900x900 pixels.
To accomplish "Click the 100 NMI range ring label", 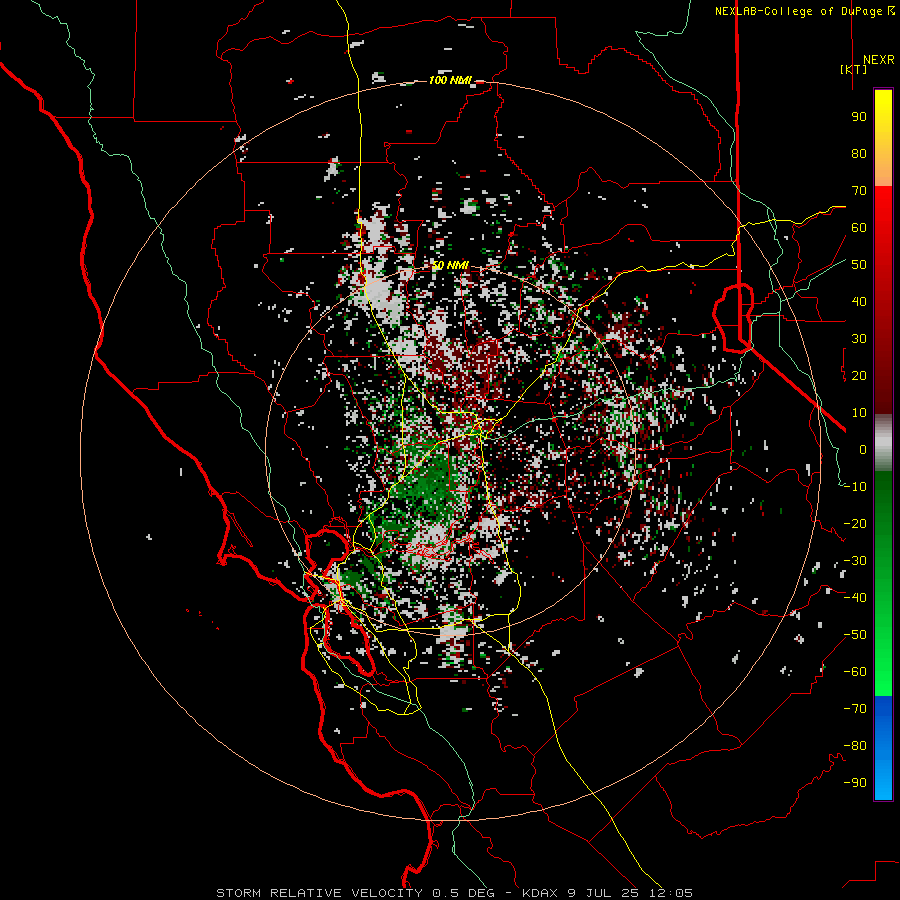I will click(x=450, y=80).
